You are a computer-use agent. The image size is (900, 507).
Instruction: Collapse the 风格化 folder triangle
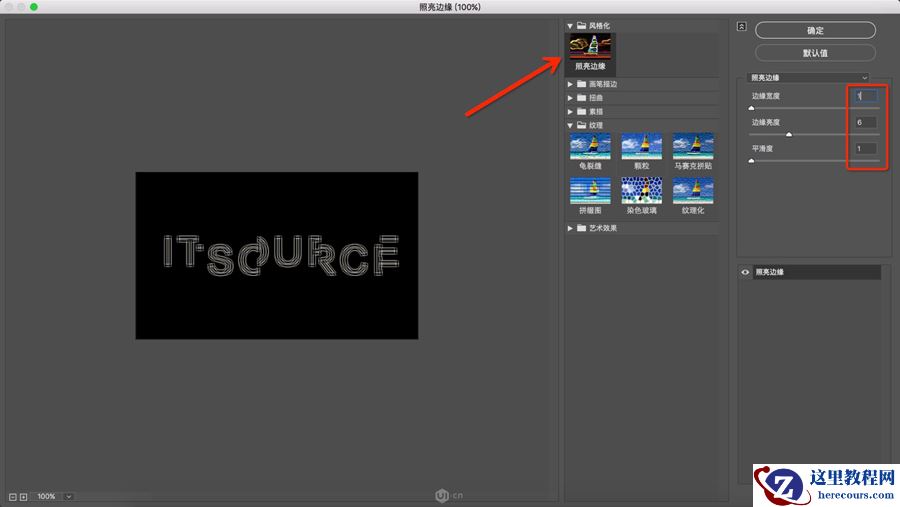pos(570,26)
